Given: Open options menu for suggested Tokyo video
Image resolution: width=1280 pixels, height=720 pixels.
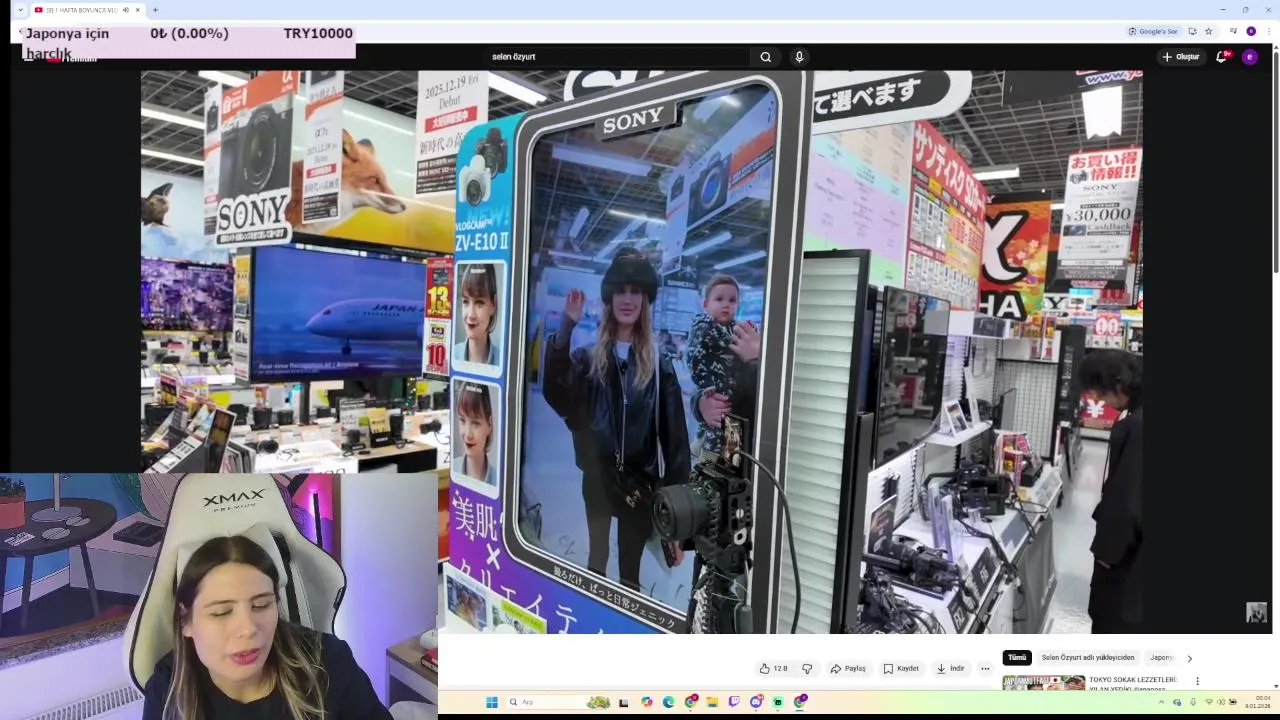Looking at the screenshot, I should (x=1197, y=681).
